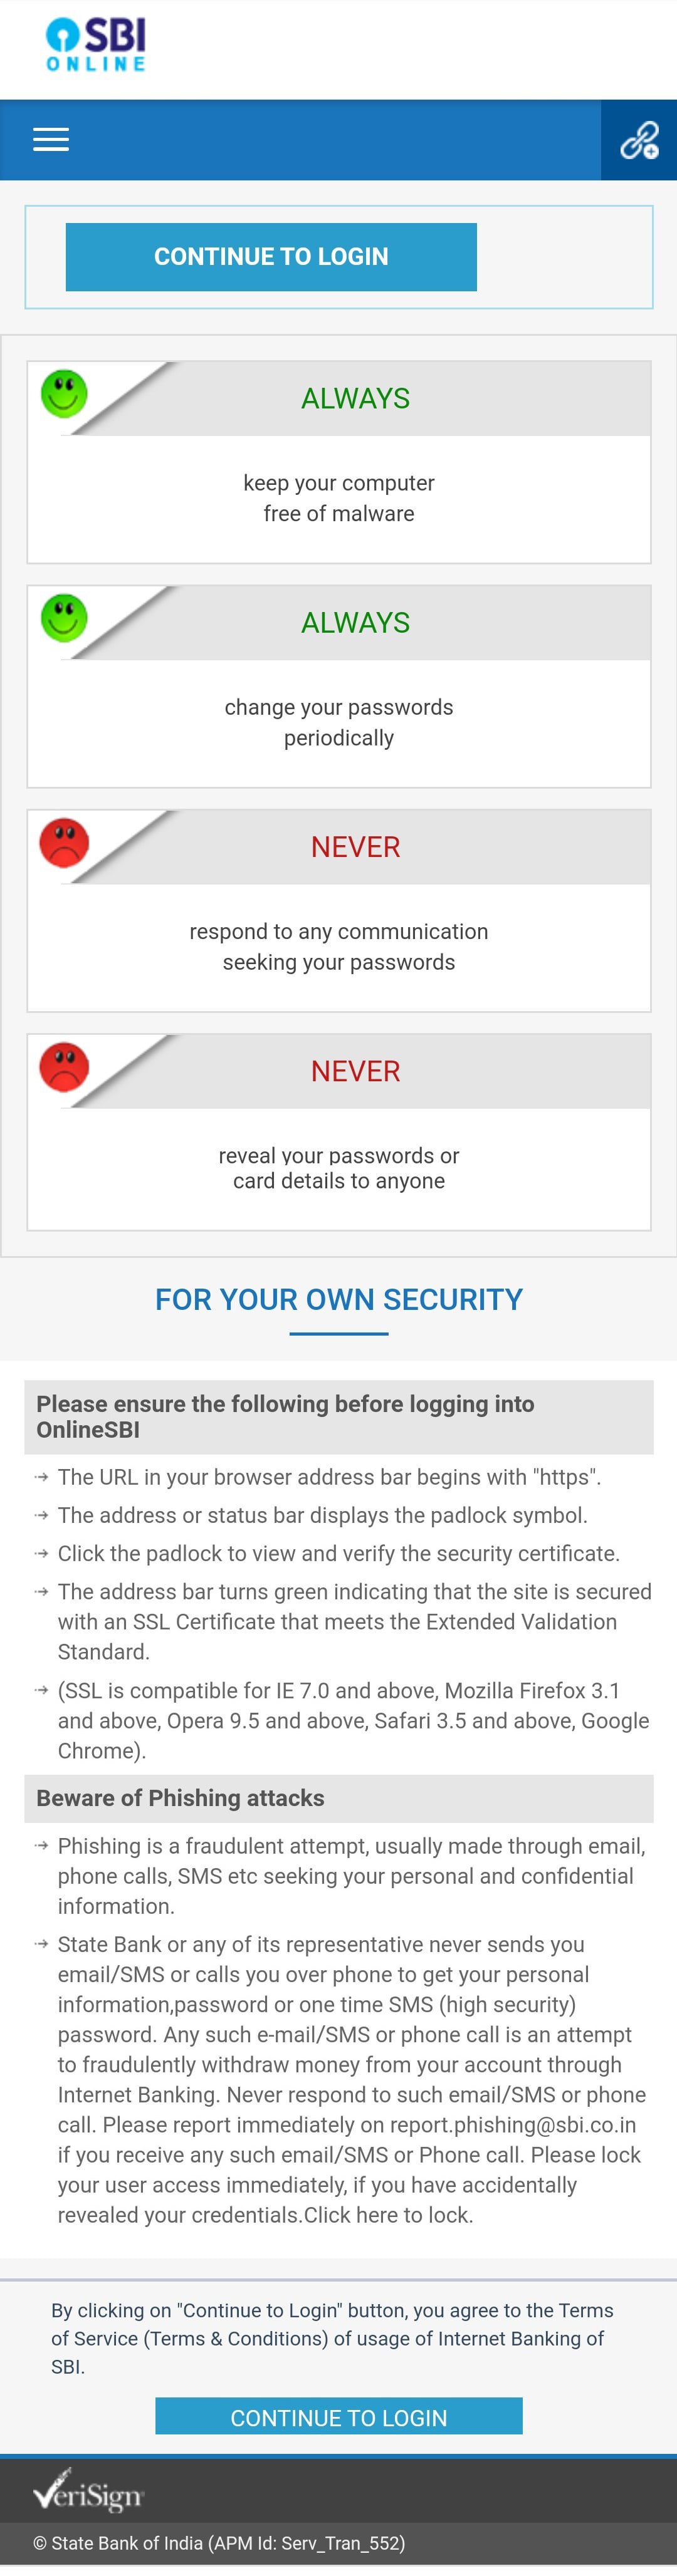Click the SBI Online logo
This screenshot has width=677, height=2576.
96,46
